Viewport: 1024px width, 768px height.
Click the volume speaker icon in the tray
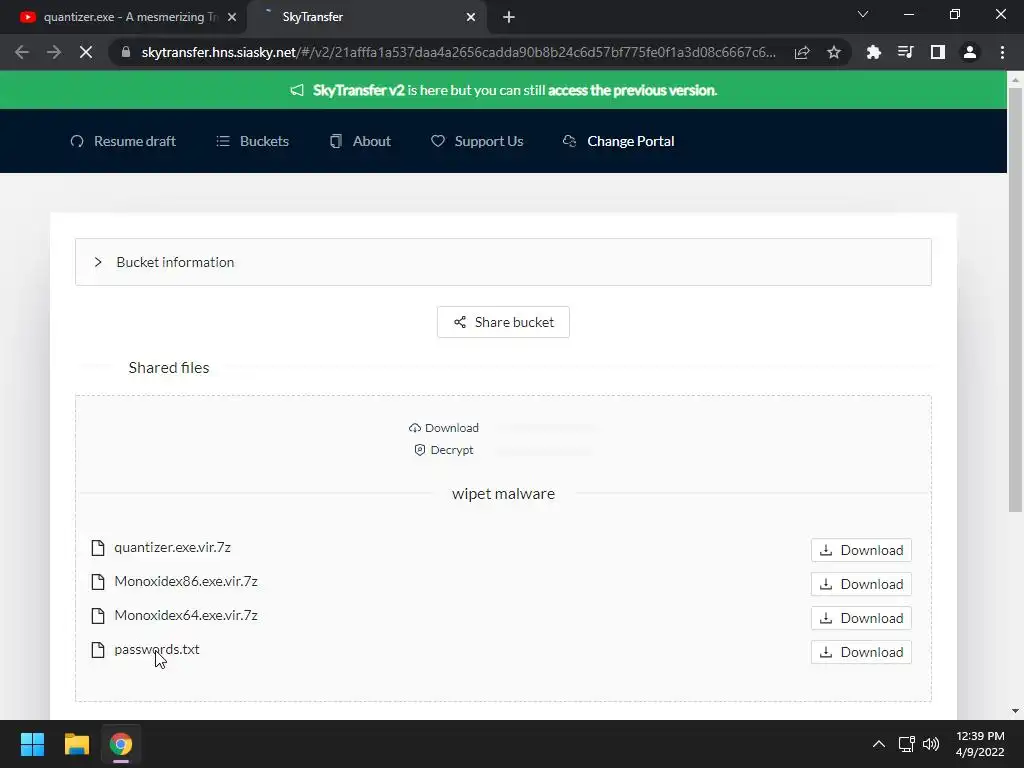(931, 744)
